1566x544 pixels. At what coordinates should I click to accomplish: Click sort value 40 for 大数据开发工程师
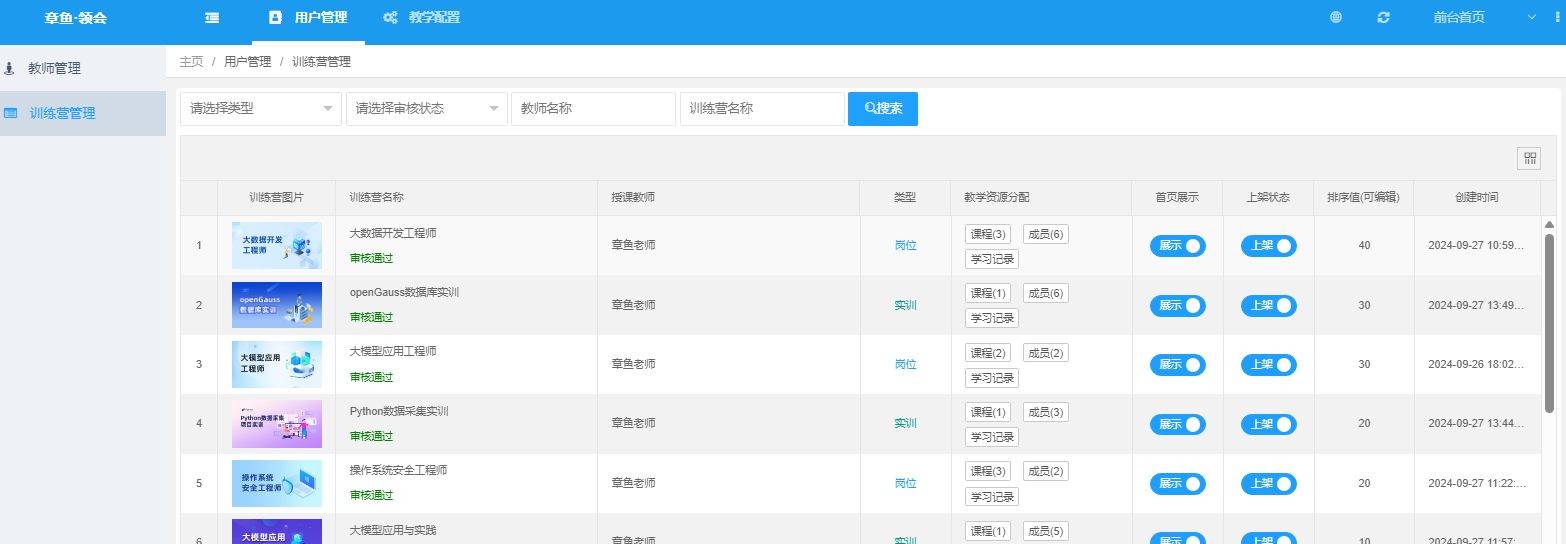pos(1364,246)
